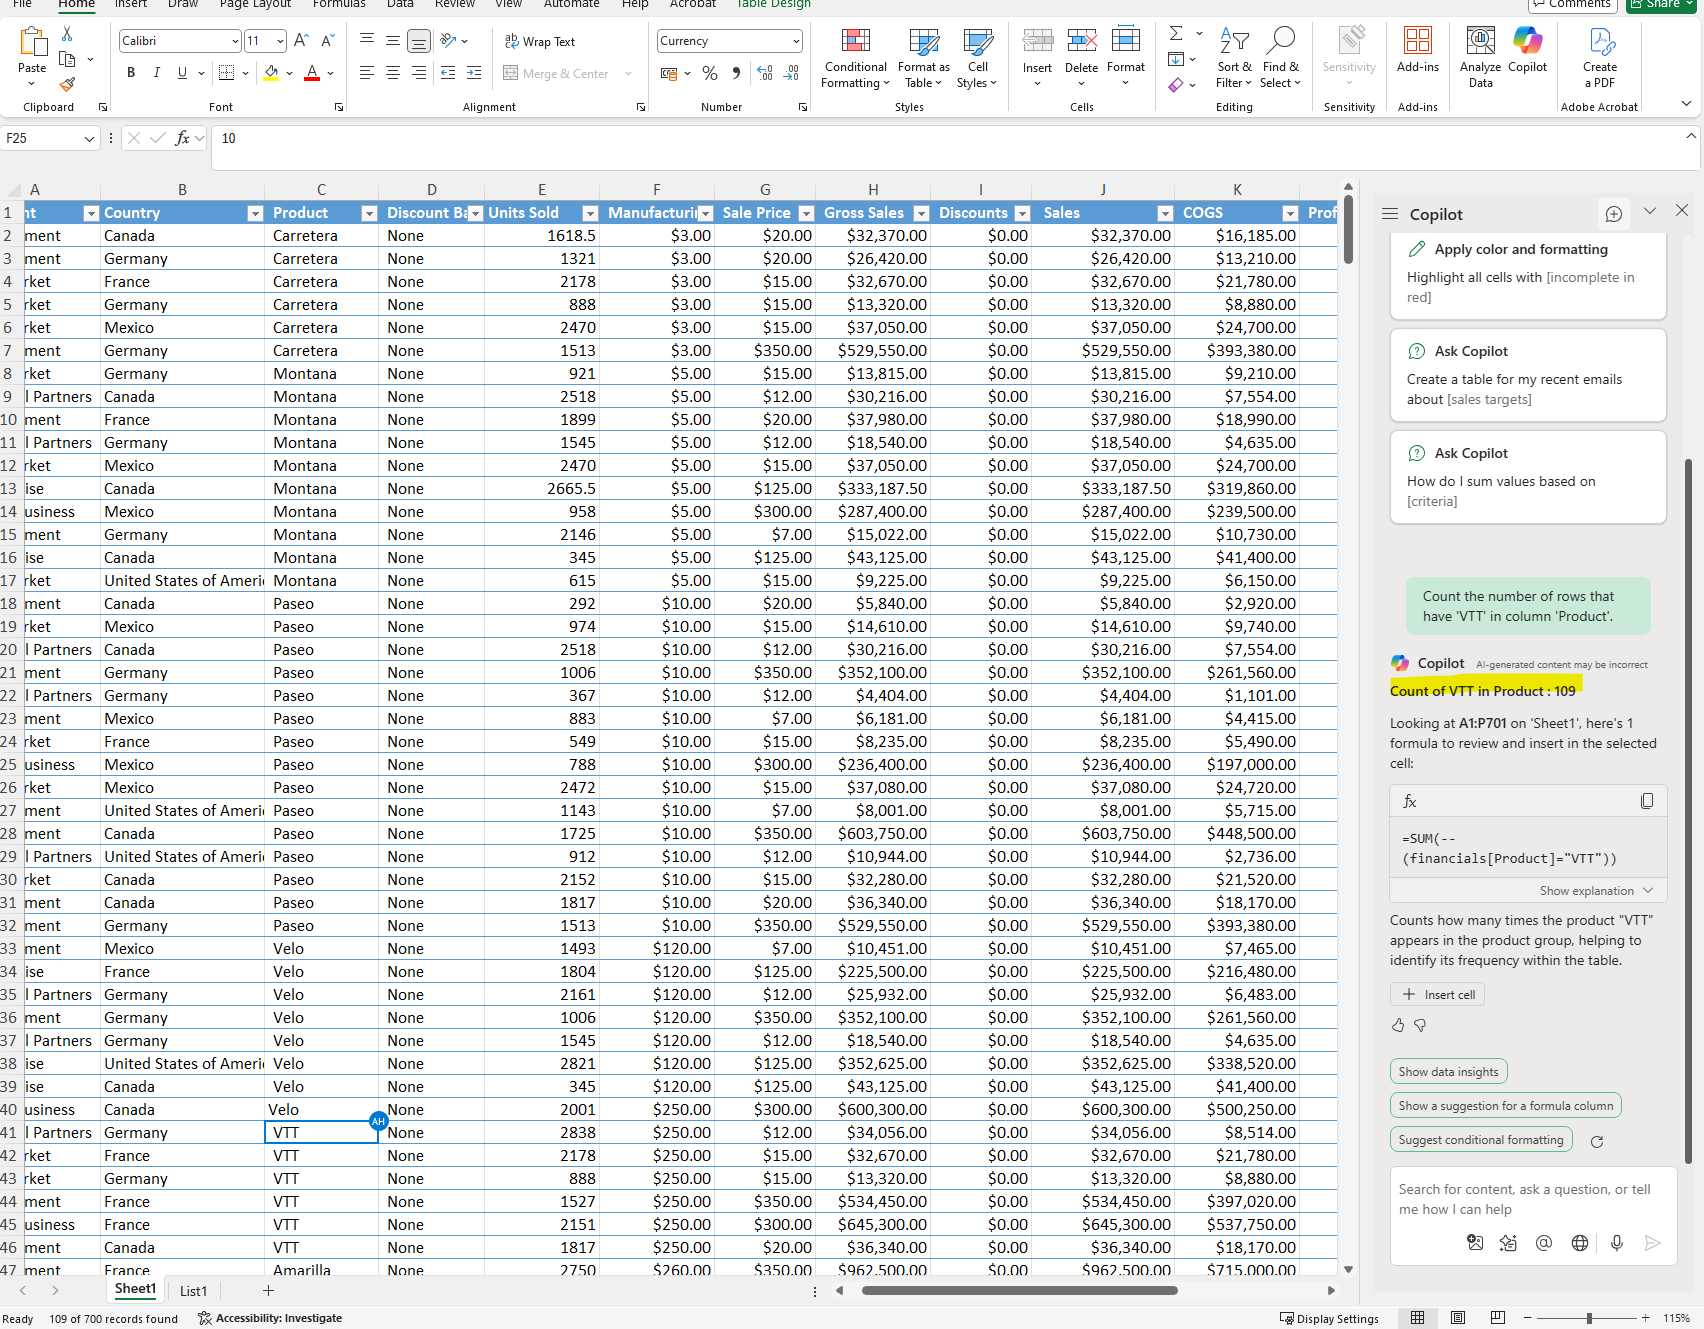The height and width of the screenshot is (1329, 1704).
Task: Toggle Wrap Text on selected cell
Action: (540, 42)
